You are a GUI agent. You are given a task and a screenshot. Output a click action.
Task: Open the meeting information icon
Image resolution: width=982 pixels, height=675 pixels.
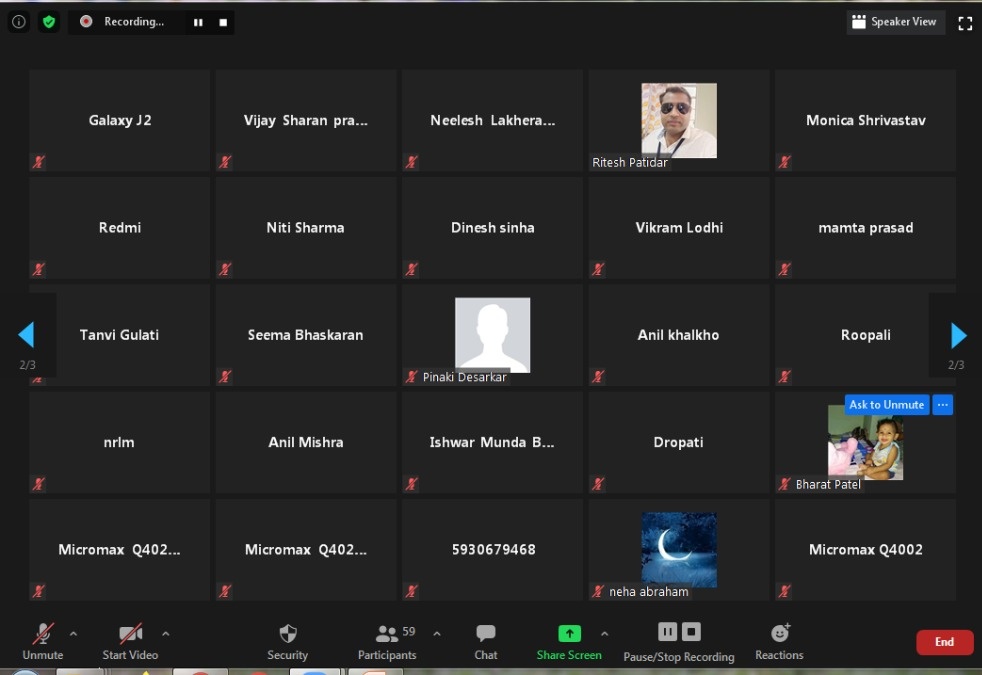coord(19,22)
